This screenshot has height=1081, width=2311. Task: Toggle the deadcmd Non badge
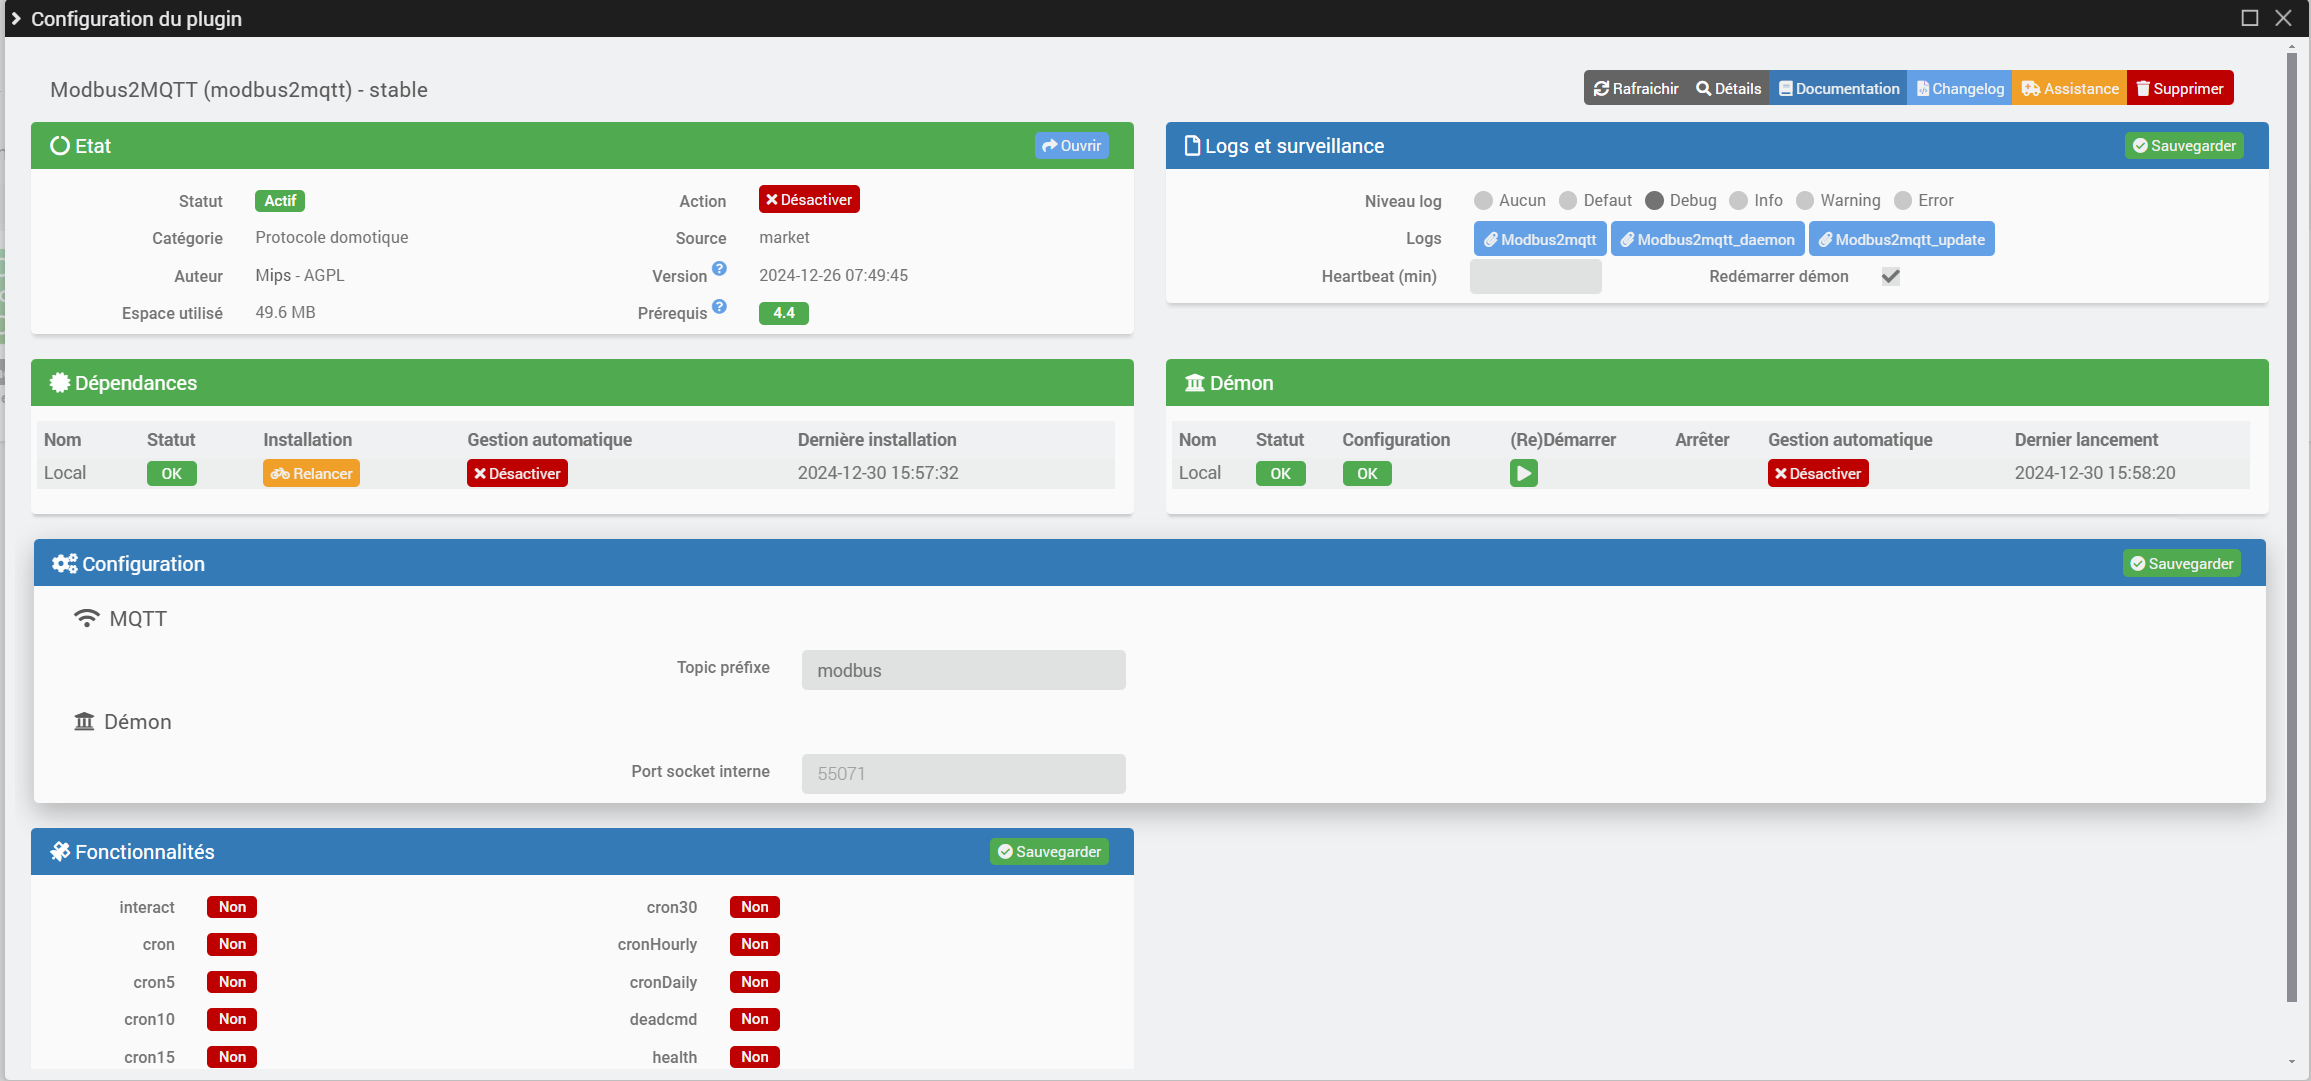tap(755, 1019)
